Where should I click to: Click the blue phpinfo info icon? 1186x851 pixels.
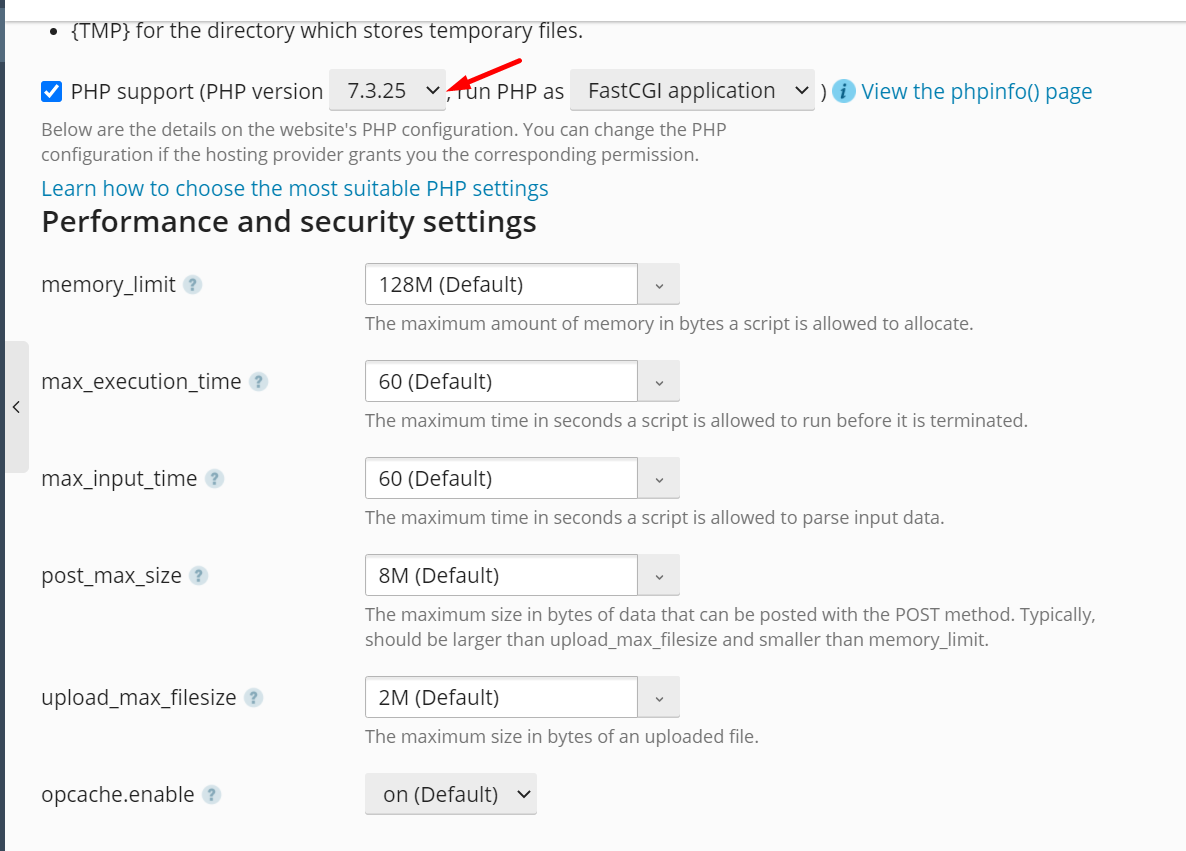[x=843, y=92]
